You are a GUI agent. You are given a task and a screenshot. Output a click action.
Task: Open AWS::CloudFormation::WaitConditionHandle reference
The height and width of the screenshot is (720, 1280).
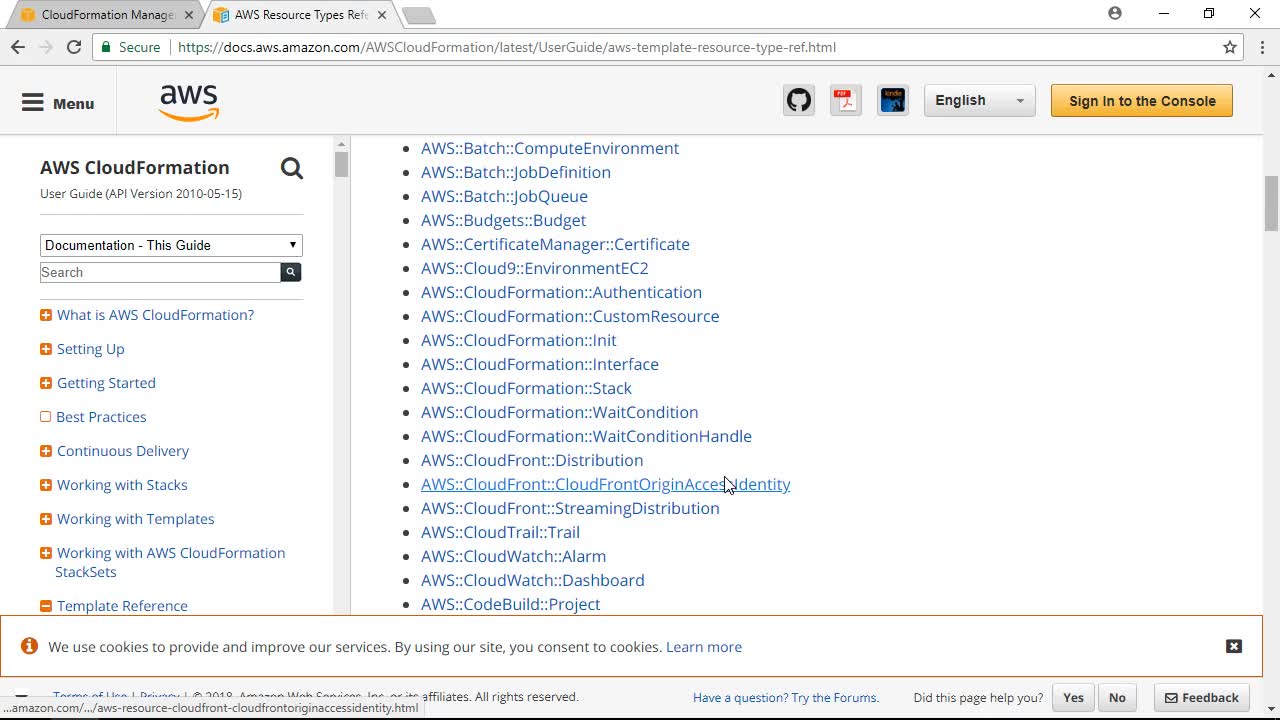pos(586,436)
